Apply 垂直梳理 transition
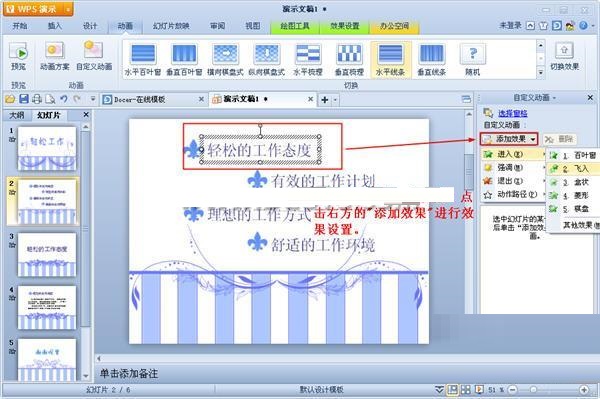This screenshot has width=600, height=399. click(x=349, y=59)
